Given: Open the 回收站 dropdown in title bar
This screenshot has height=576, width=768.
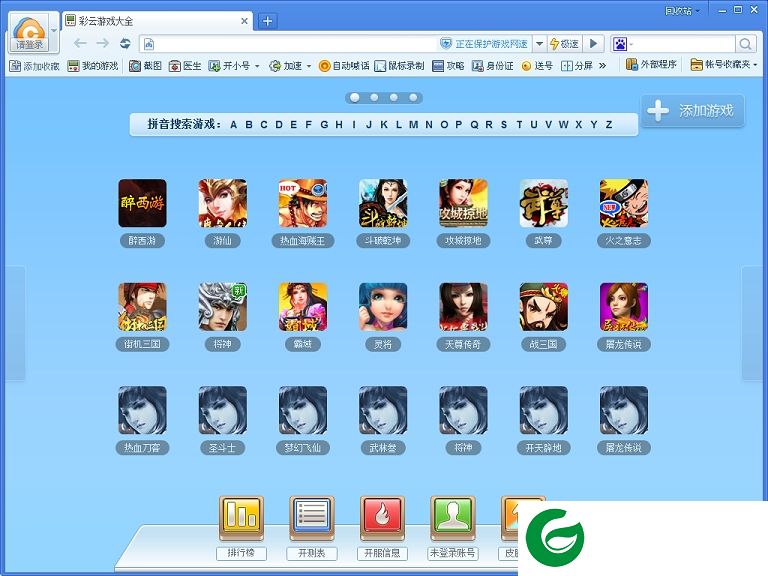Looking at the screenshot, I should tap(682, 10).
